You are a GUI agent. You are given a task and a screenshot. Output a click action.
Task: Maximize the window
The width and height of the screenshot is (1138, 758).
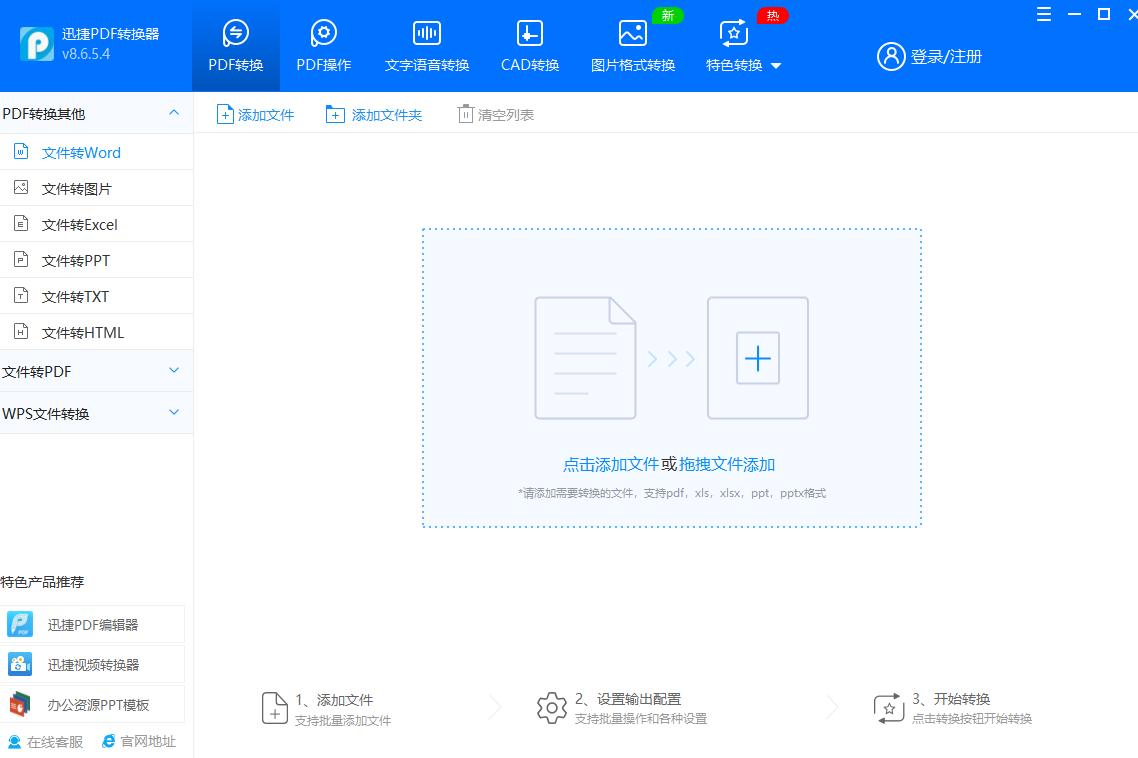click(1104, 14)
